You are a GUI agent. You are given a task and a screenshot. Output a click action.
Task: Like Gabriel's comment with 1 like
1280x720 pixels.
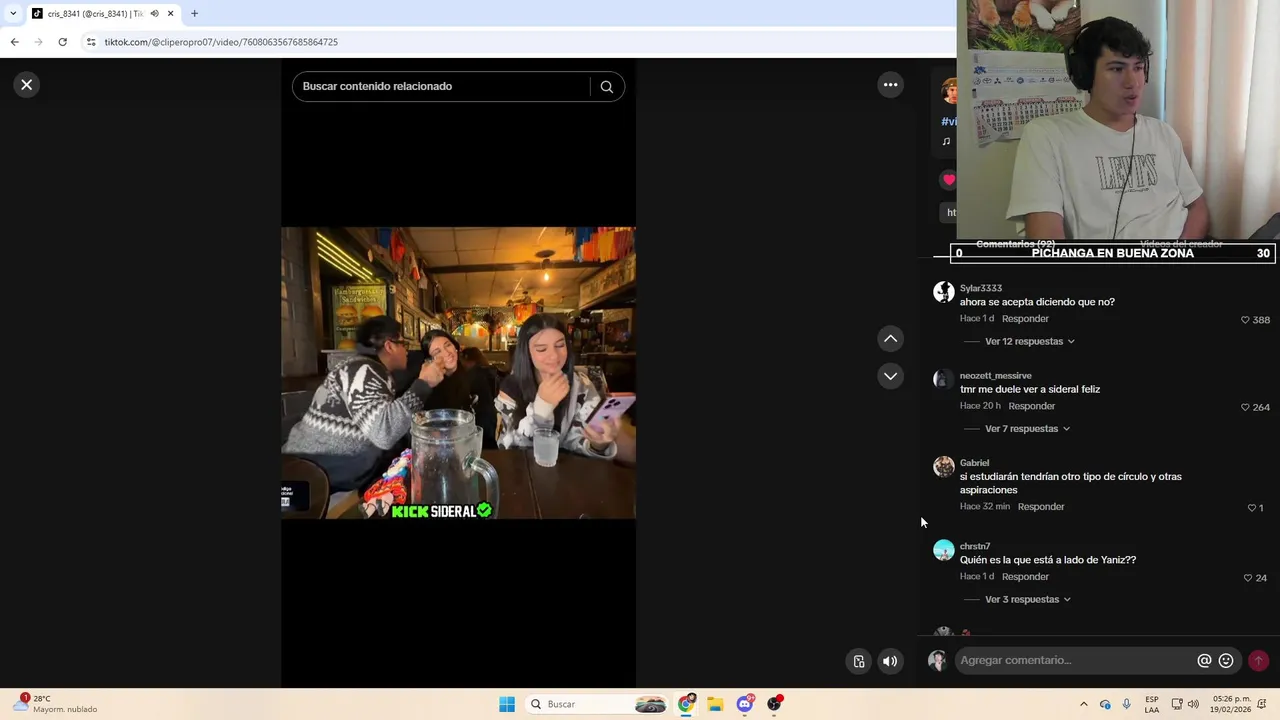tap(1251, 508)
